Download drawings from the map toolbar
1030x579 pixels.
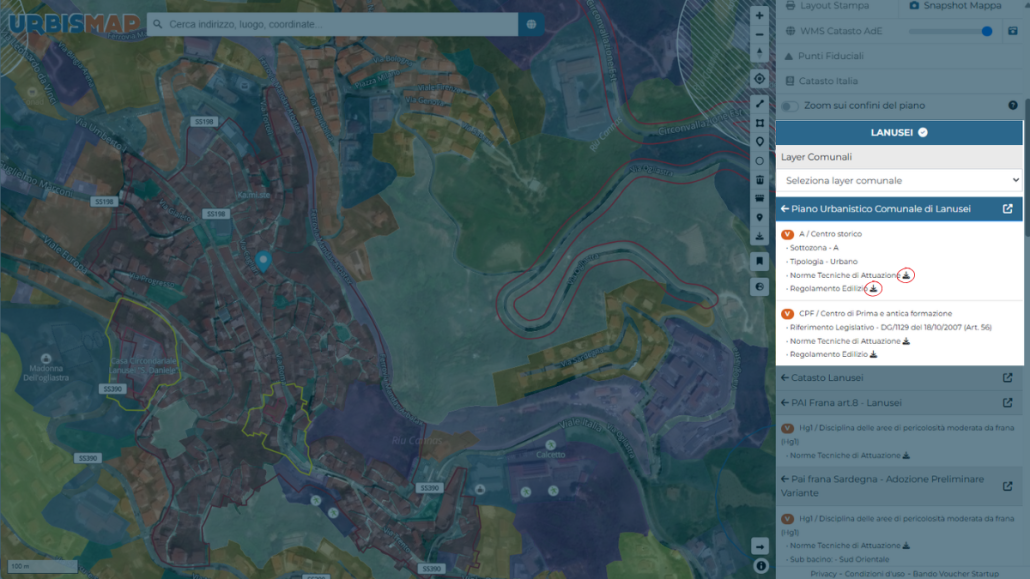[759, 237]
